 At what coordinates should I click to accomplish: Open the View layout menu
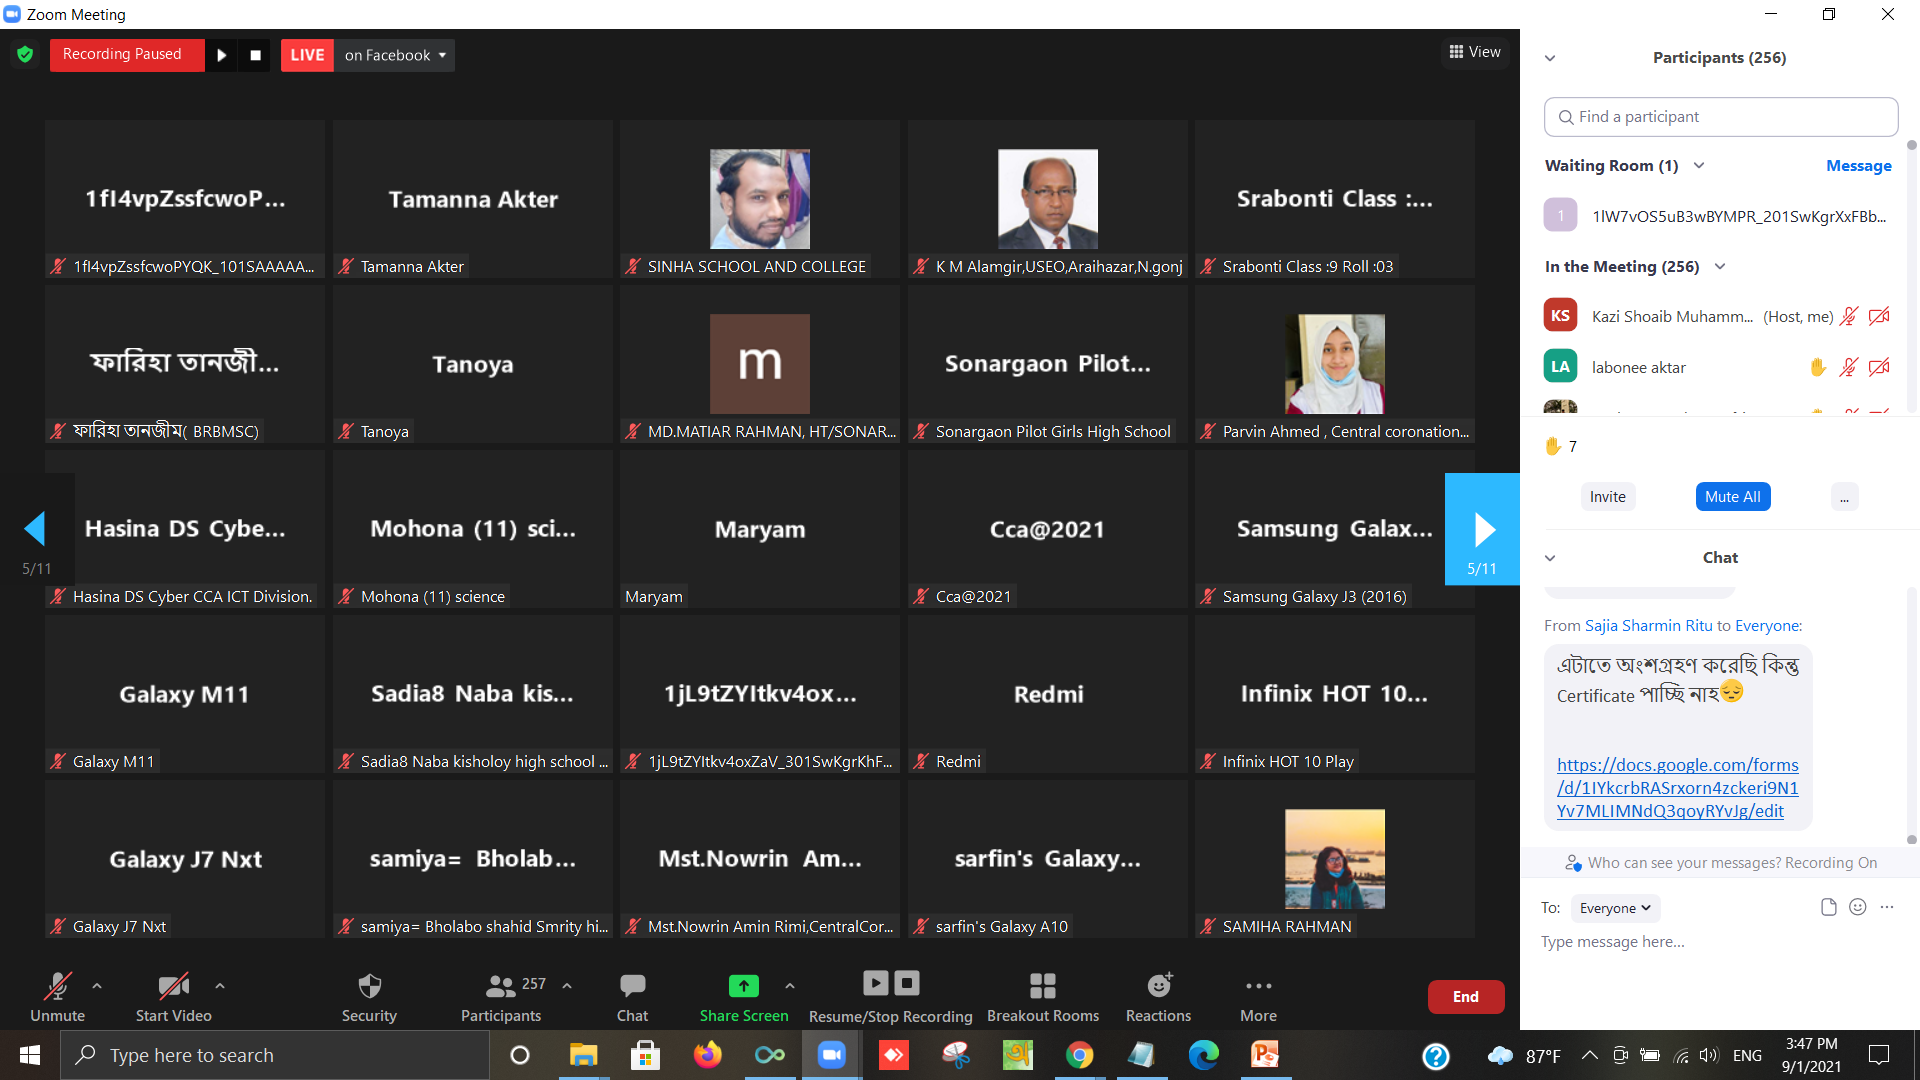coord(1475,52)
